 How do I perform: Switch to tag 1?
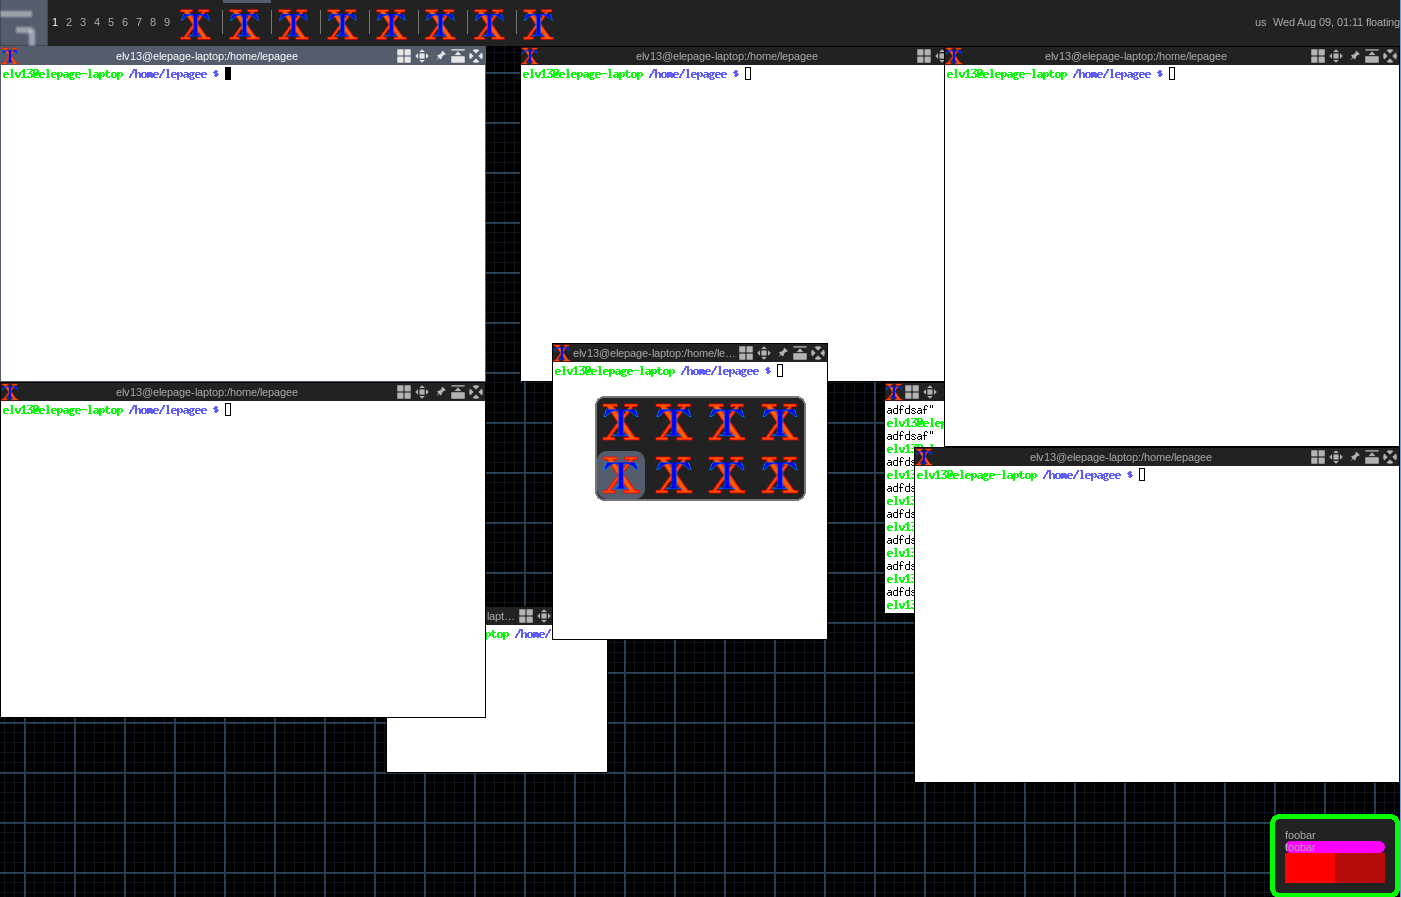55,22
